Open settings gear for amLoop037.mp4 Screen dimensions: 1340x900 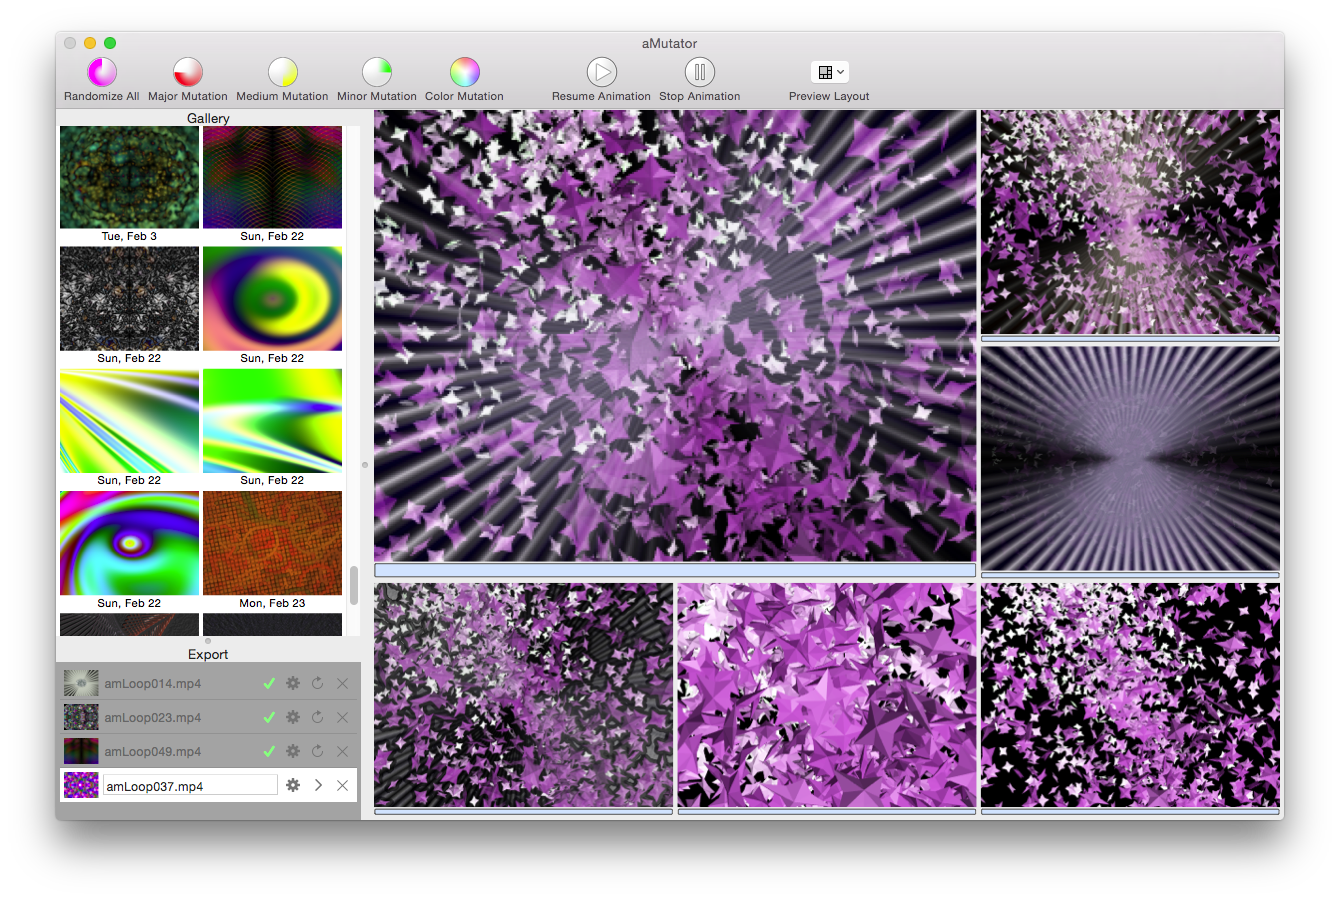293,785
